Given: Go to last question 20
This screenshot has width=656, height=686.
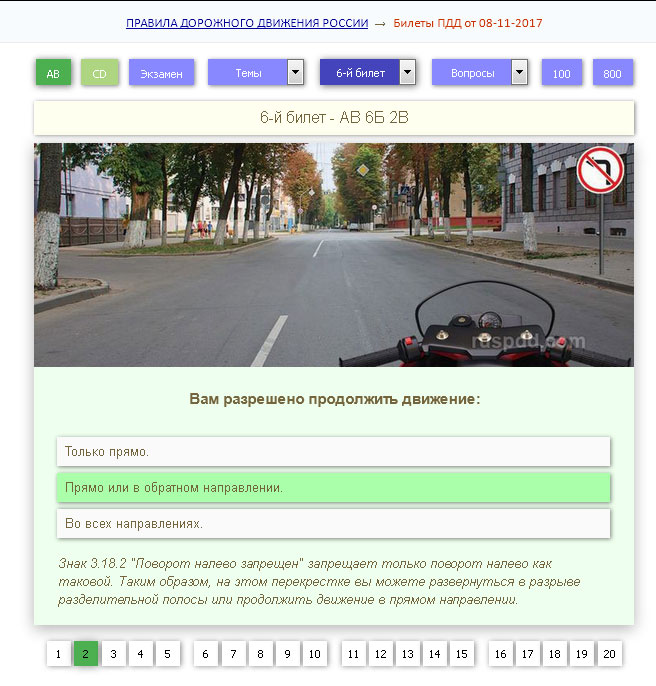Looking at the screenshot, I should 609,654.
